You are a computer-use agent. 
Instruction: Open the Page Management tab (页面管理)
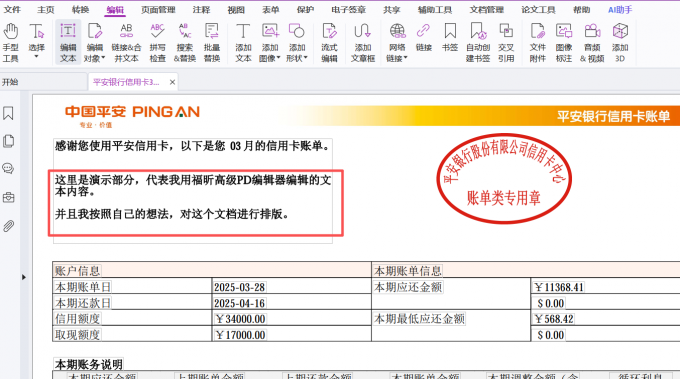pos(158,10)
